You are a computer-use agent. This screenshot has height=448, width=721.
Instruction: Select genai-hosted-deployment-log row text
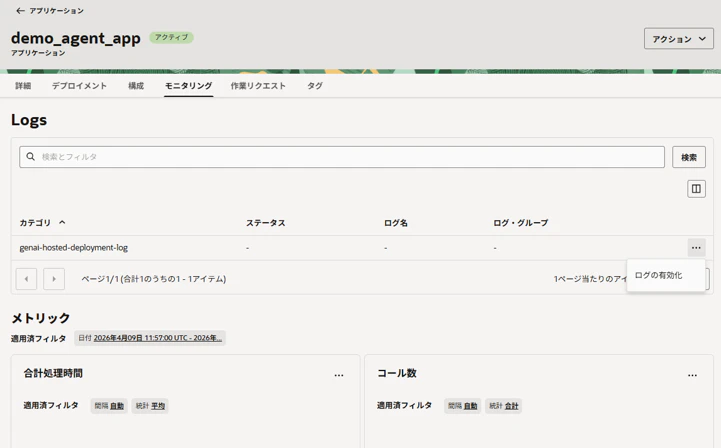pyautogui.click(x=74, y=247)
